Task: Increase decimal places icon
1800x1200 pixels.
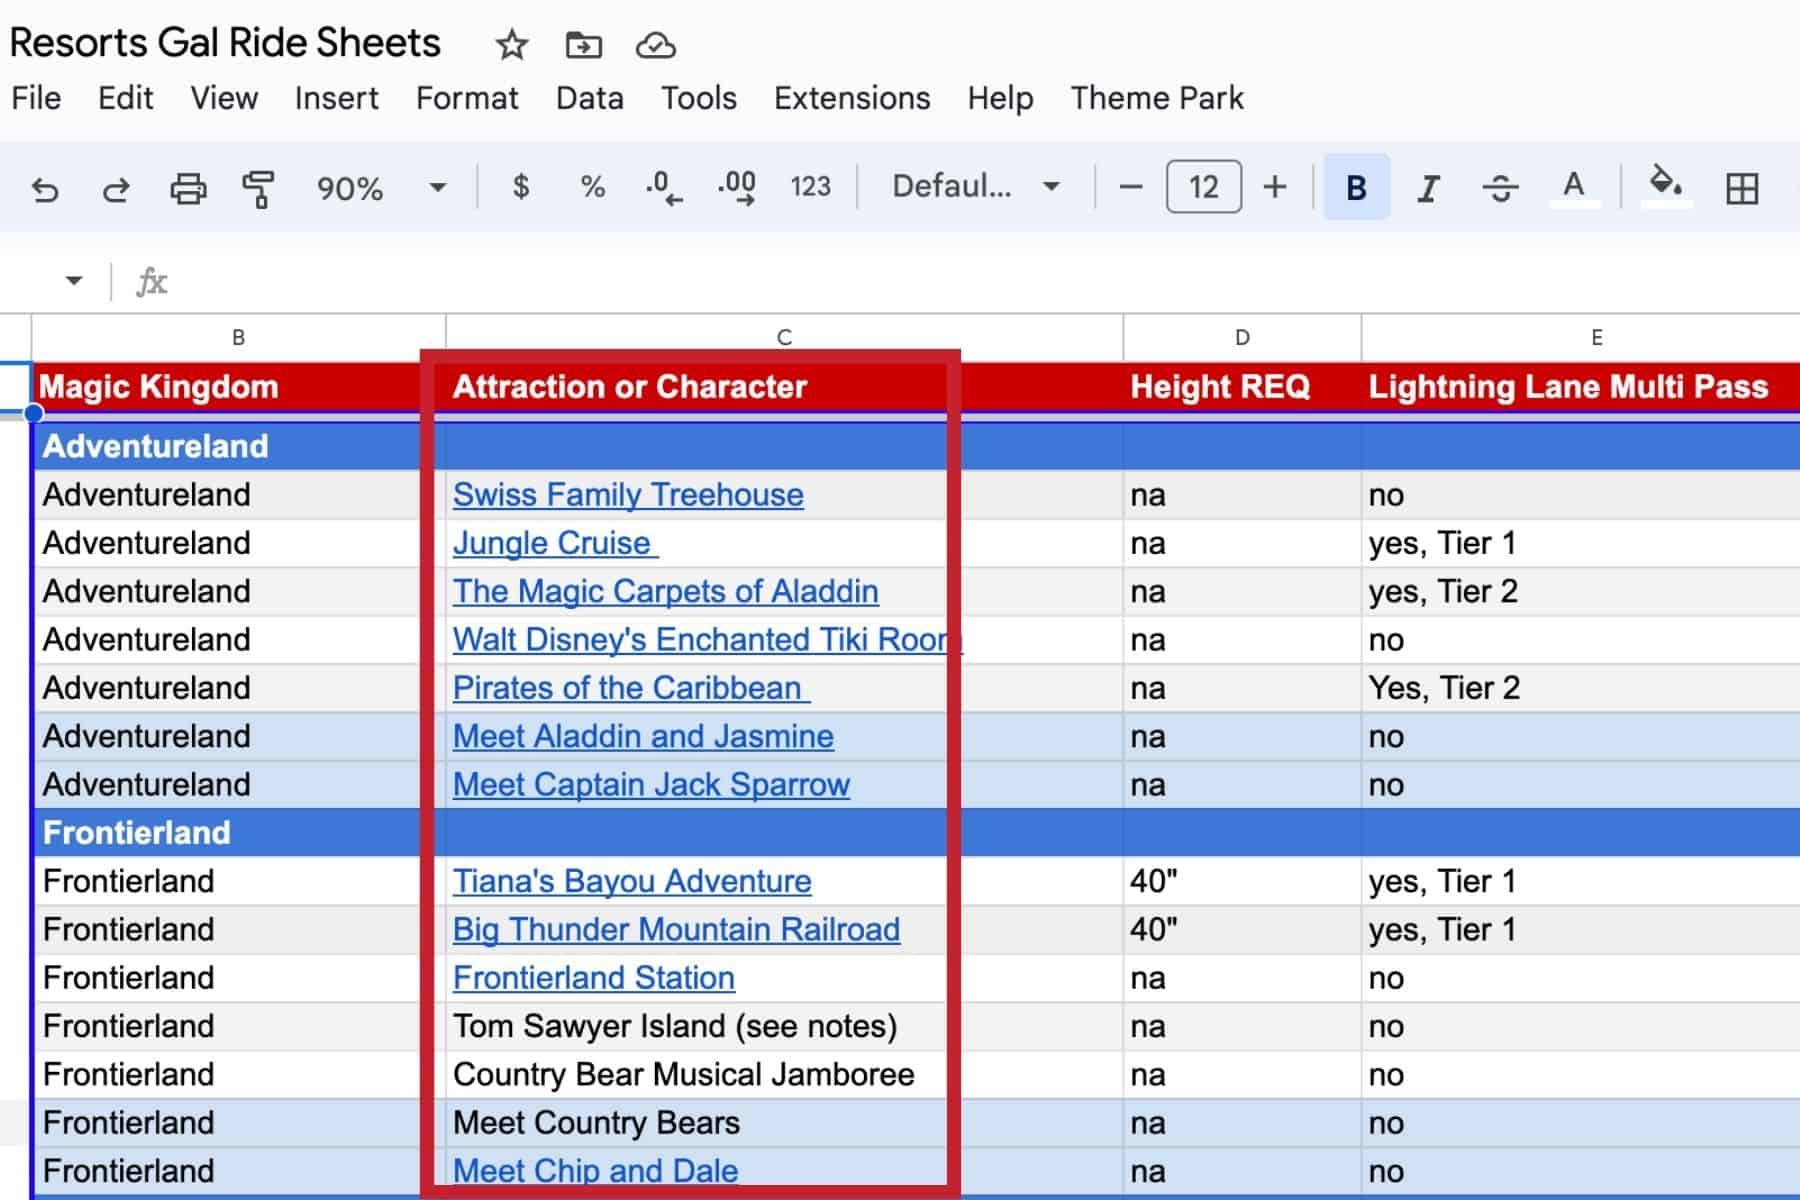Action: click(737, 187)
